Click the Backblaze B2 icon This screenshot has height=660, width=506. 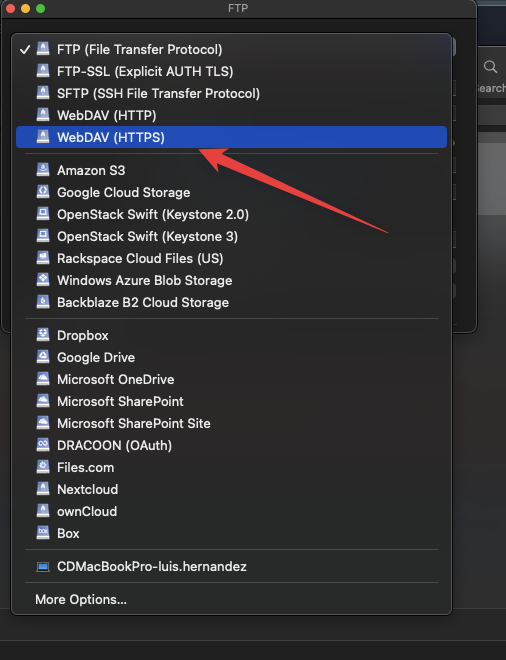43,301
